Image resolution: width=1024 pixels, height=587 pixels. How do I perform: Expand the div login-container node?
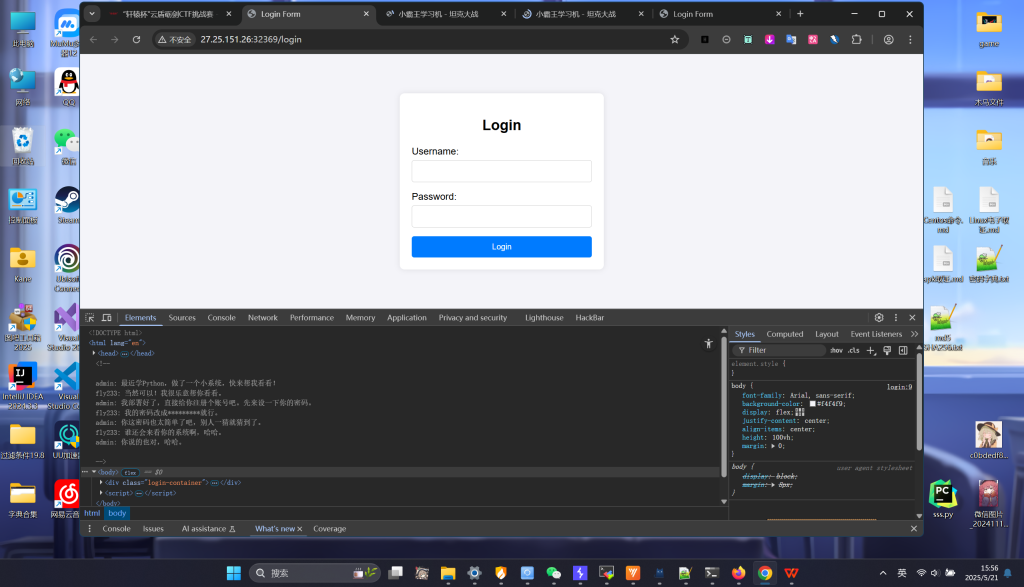pos(101,483)
